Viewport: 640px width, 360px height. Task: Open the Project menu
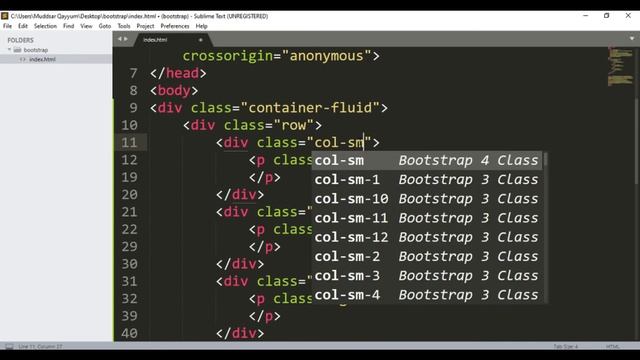pyautogui.click(x=145, y=26)
